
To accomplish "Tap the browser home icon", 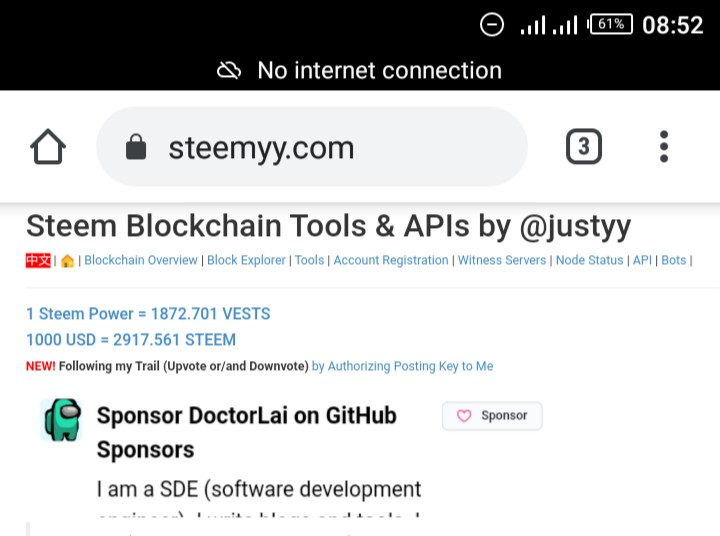I will pyautogui.click(x=48, y=148).
